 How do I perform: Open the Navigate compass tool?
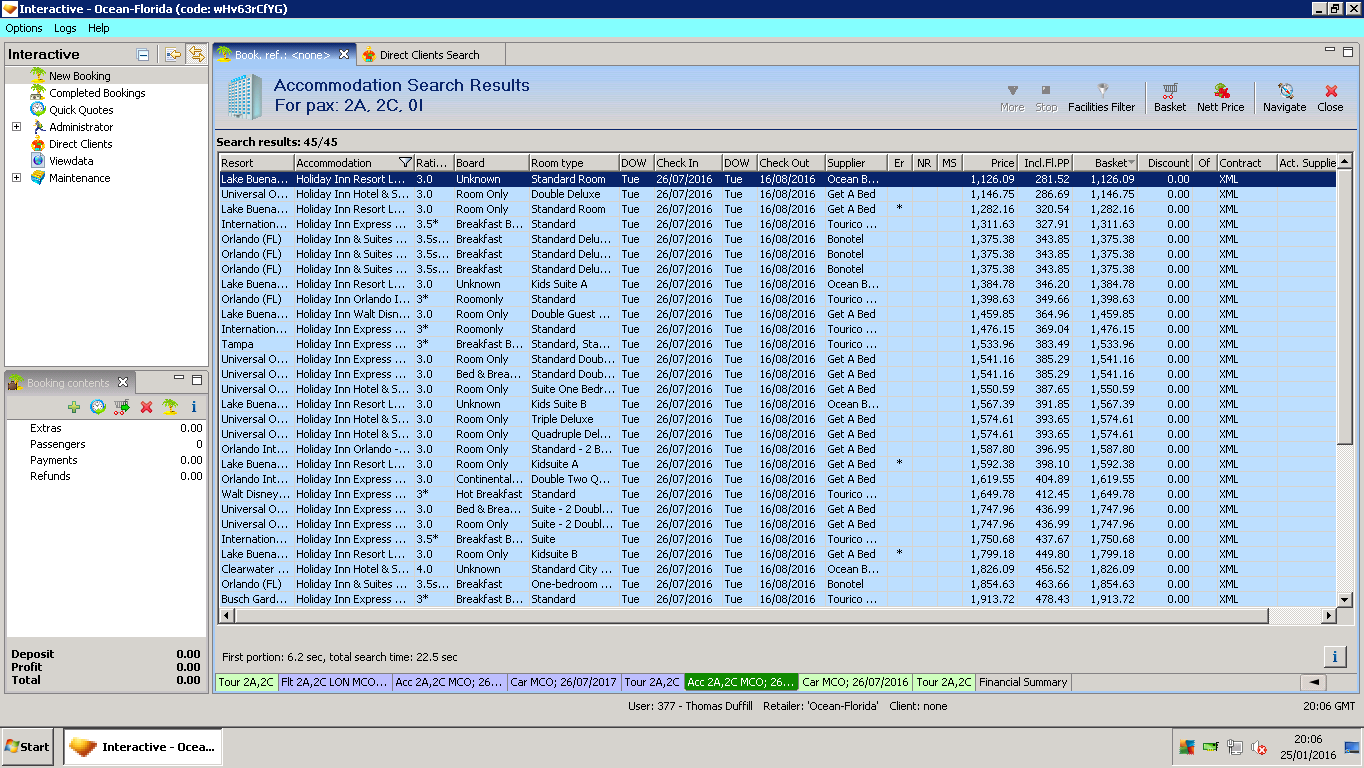1284,97
